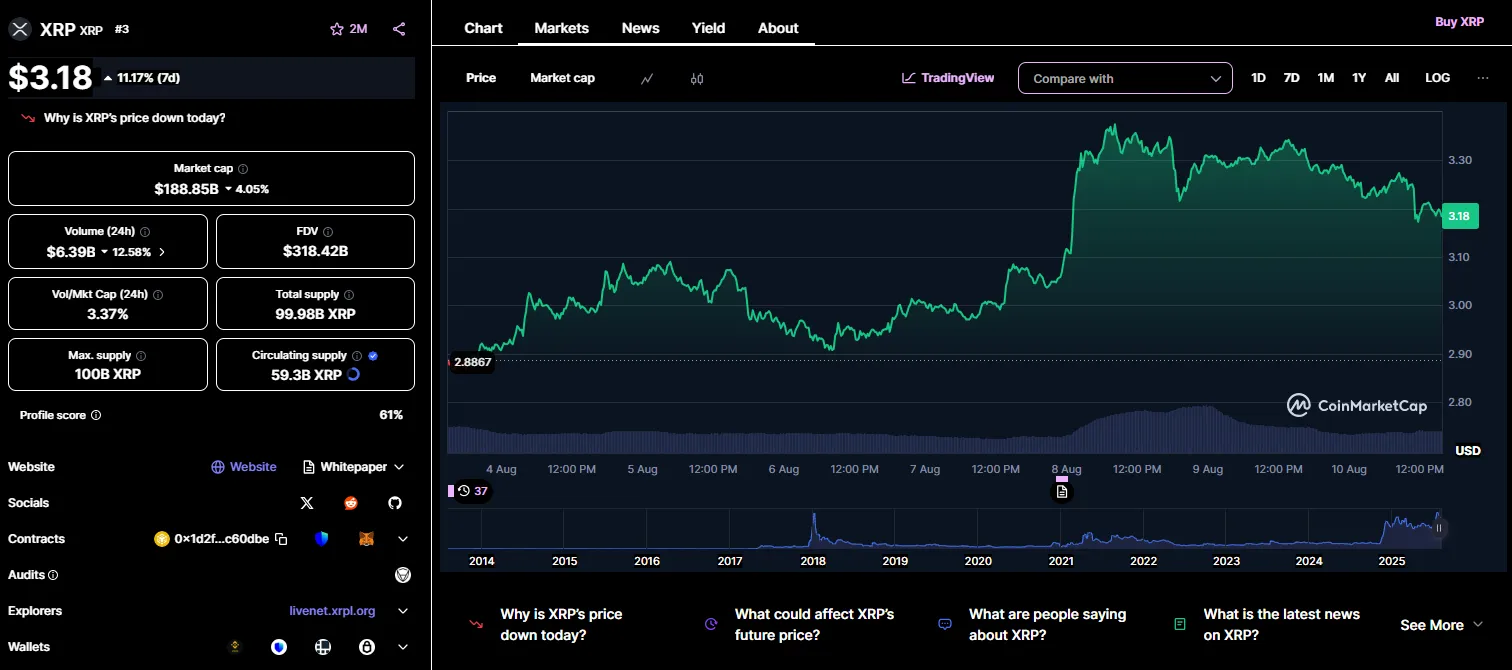The image size is (1512, 670).
Task: Click the globe-style wallet icon in Wallets row
Action: pos(322,647)
